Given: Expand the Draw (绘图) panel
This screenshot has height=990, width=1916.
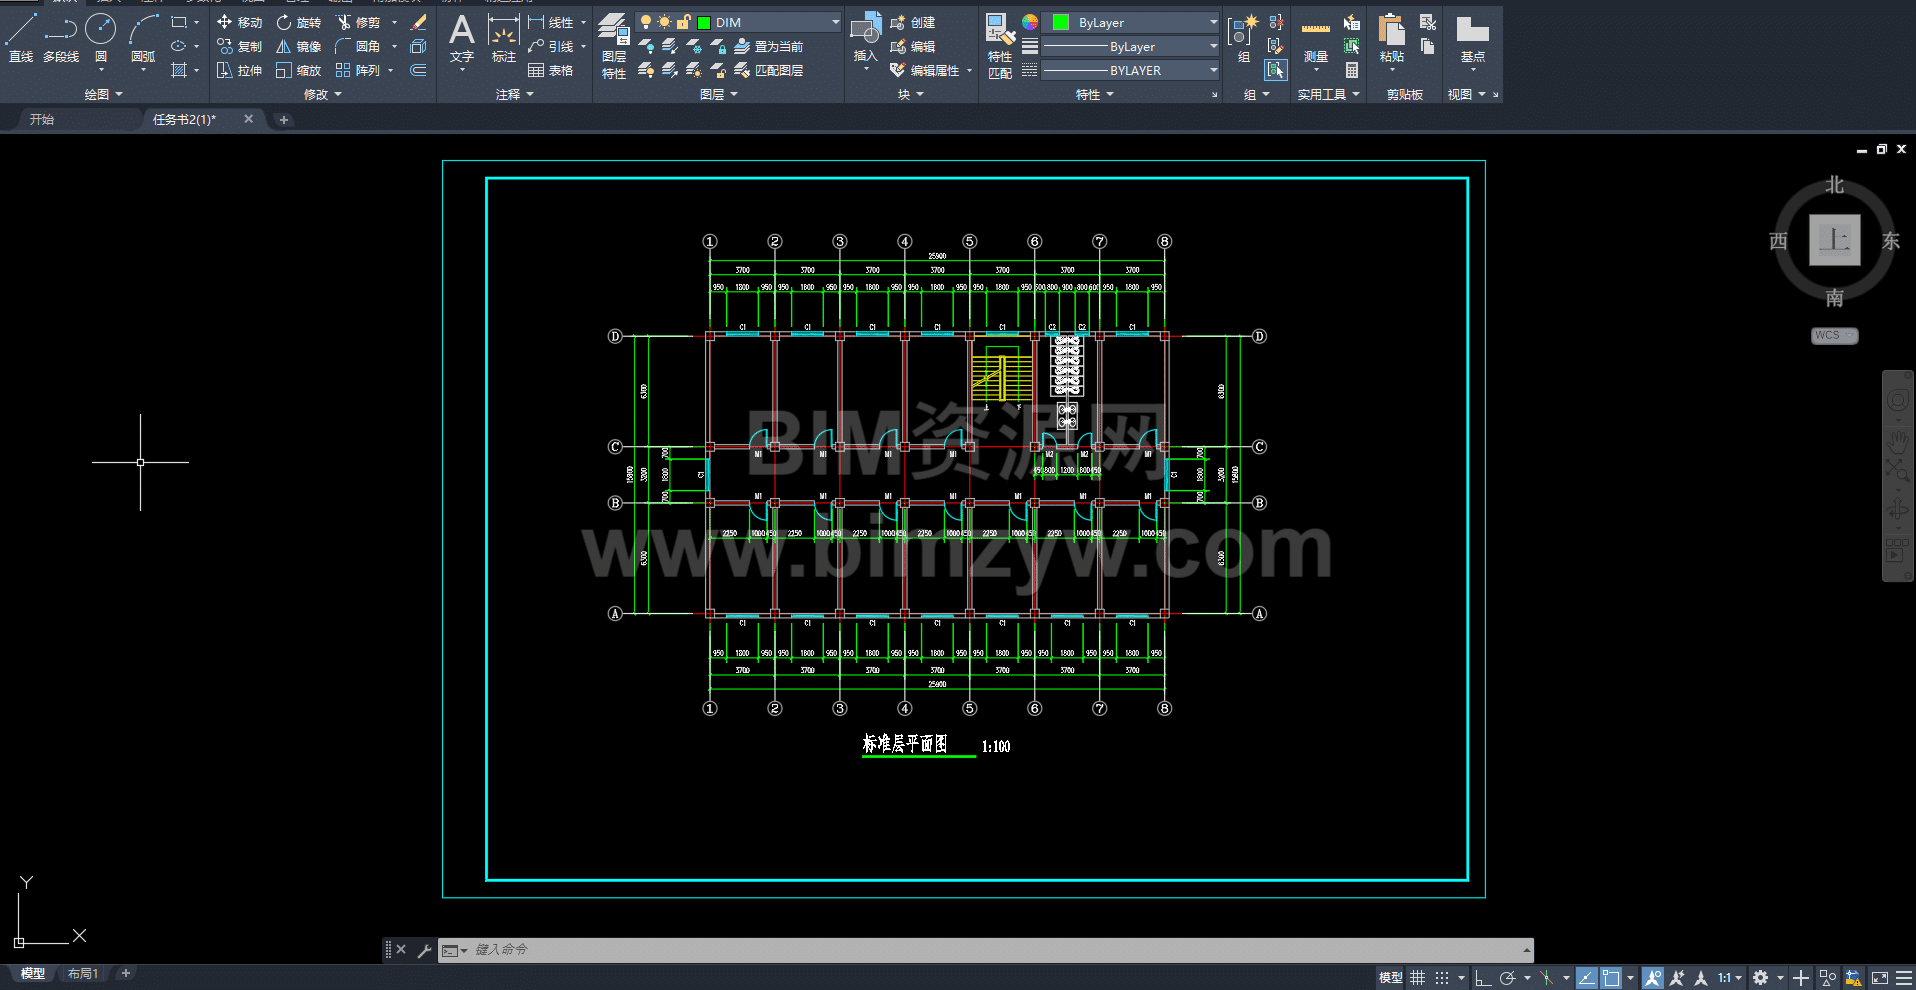Looking at the screenshot, I should pyautogui.click(x=104, y=94).
